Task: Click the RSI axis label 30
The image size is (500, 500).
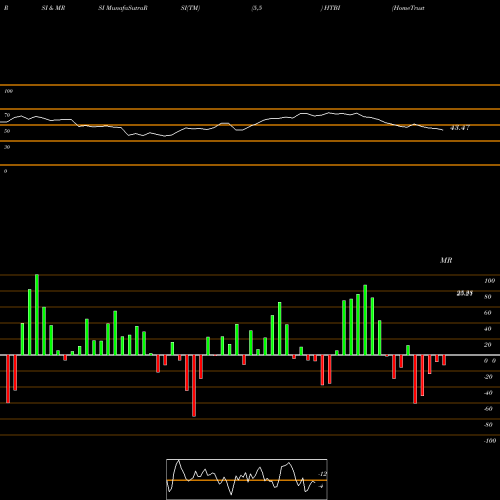Action: click(7, 147)
